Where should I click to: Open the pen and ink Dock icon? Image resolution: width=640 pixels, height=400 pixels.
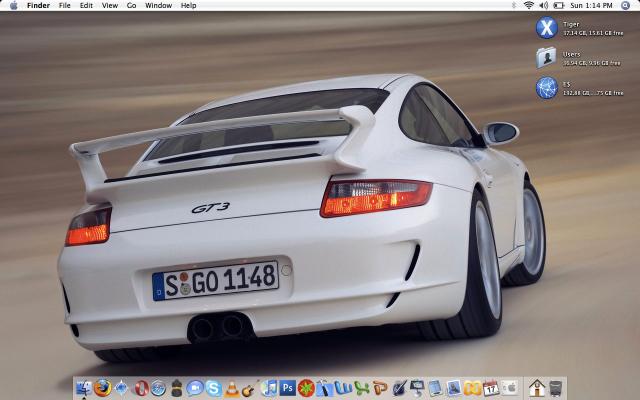tap(400, 388)
